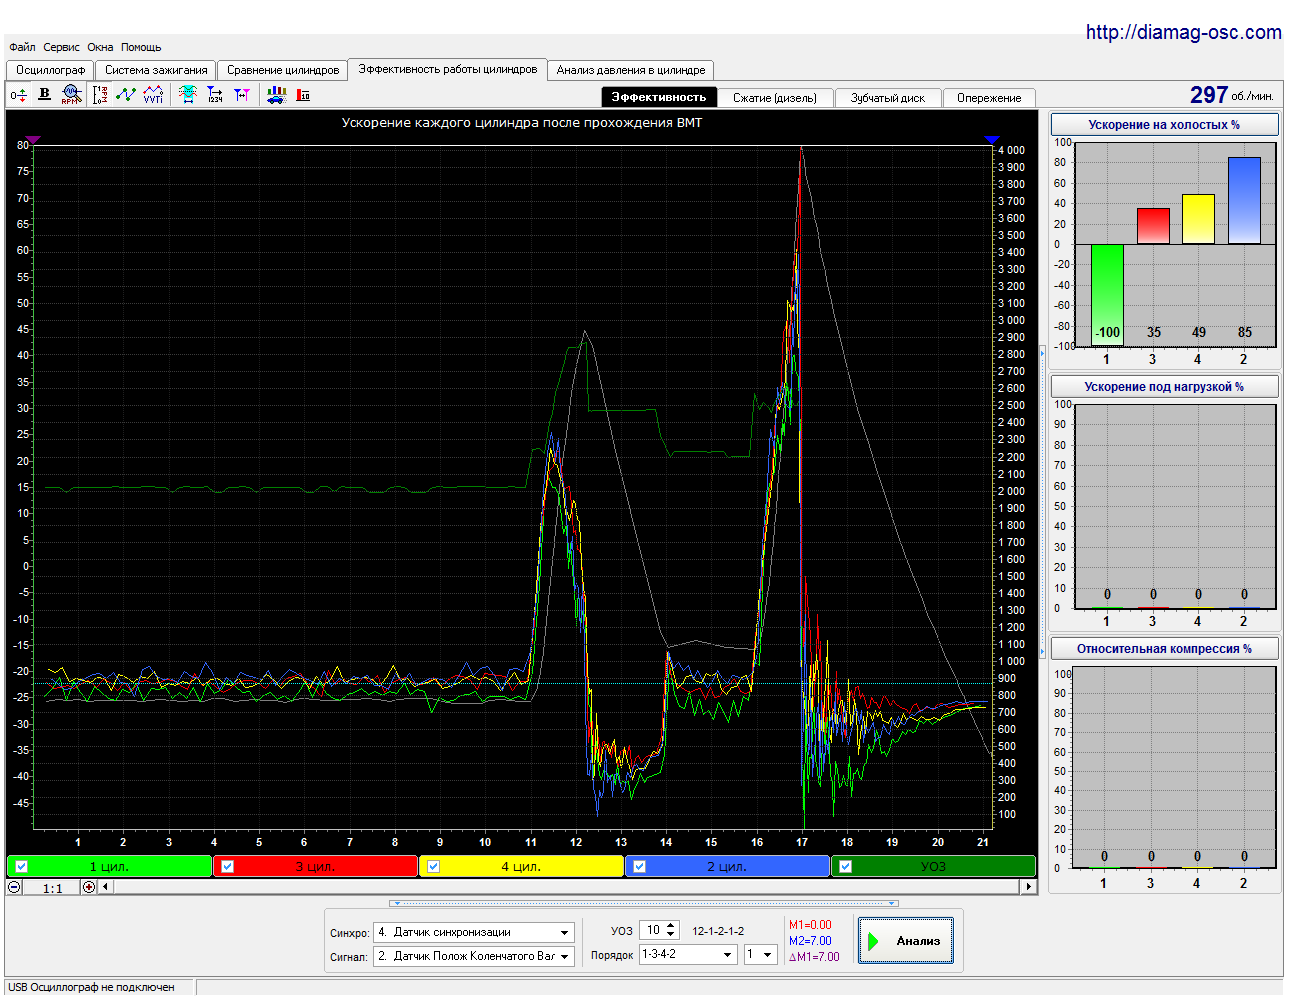Click the green cylinder 1 bar
This screenshot has width=1296, height=1000.
(1107, 294)
